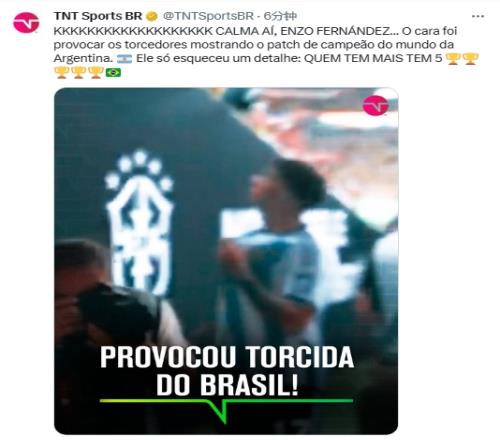Click the 'PROVOCOU TORCIDA' caption line
The height and width of the screenshot is (440, 500).
click(227, 357)
